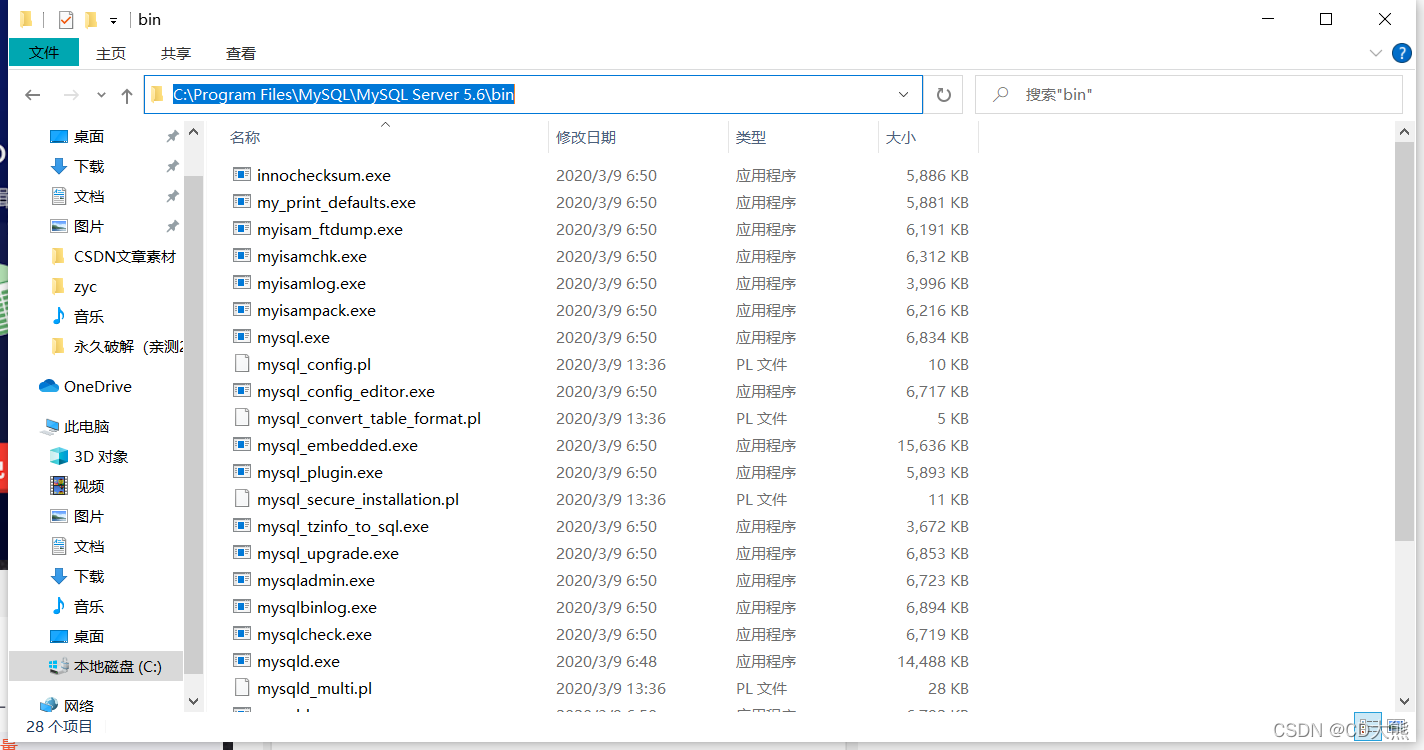Refresh the bin folder view
1424x750 pixels.
943,95
